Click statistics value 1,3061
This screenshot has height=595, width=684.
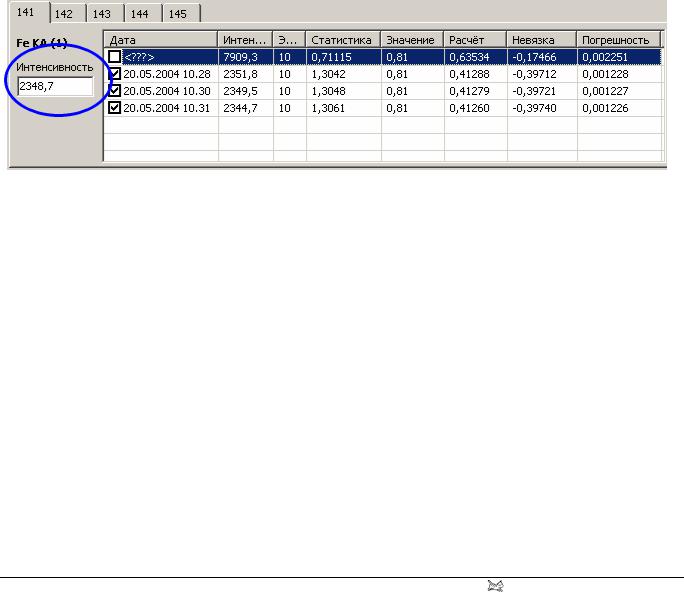point(328,108)
